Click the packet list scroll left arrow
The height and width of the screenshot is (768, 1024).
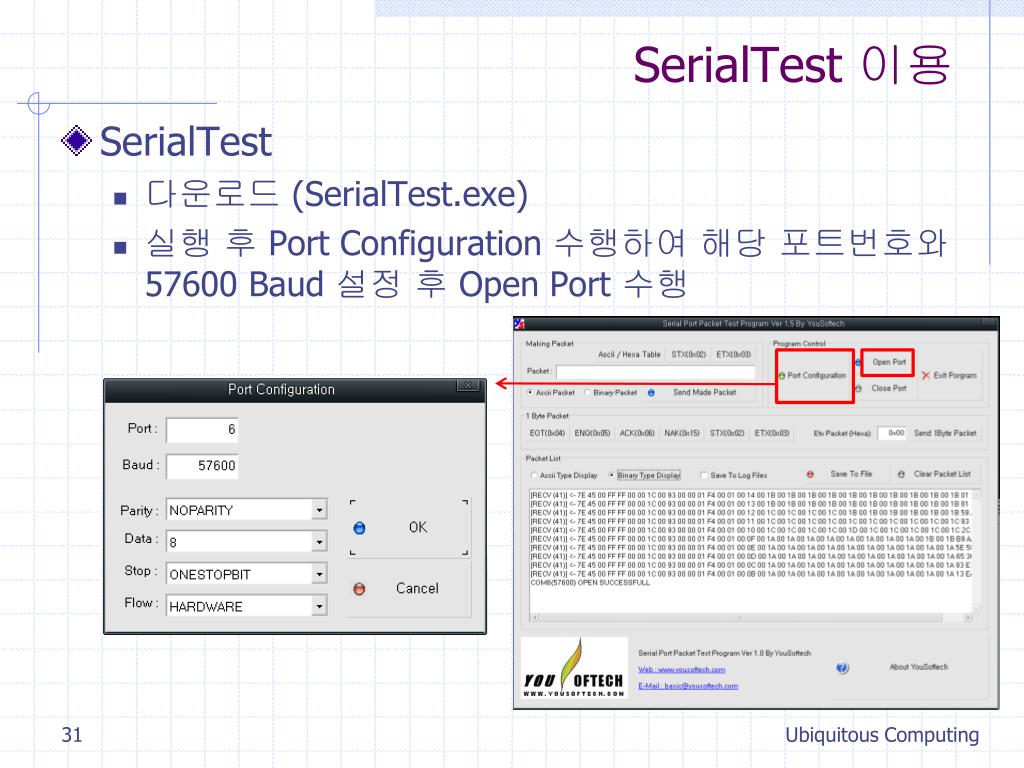(535, 617)
